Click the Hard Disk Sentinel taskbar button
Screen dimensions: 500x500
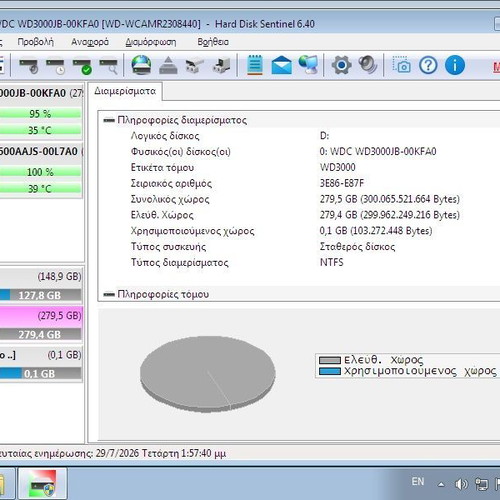coord(42,484)
